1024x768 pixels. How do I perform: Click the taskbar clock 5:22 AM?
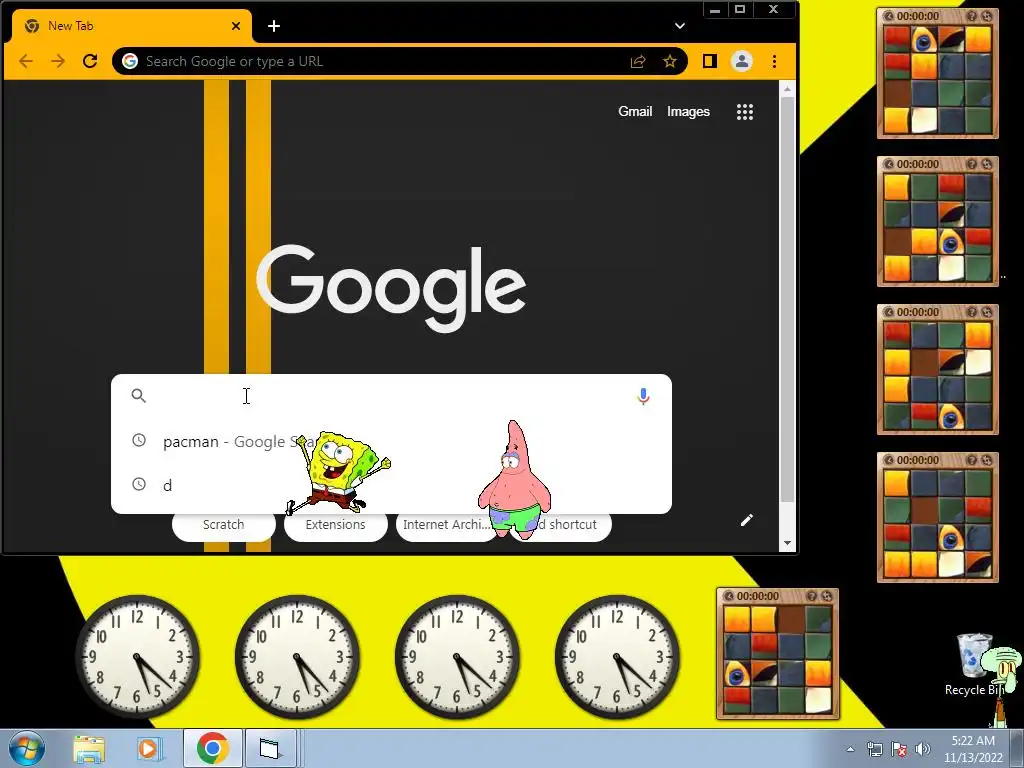click(x=973, y=748)
